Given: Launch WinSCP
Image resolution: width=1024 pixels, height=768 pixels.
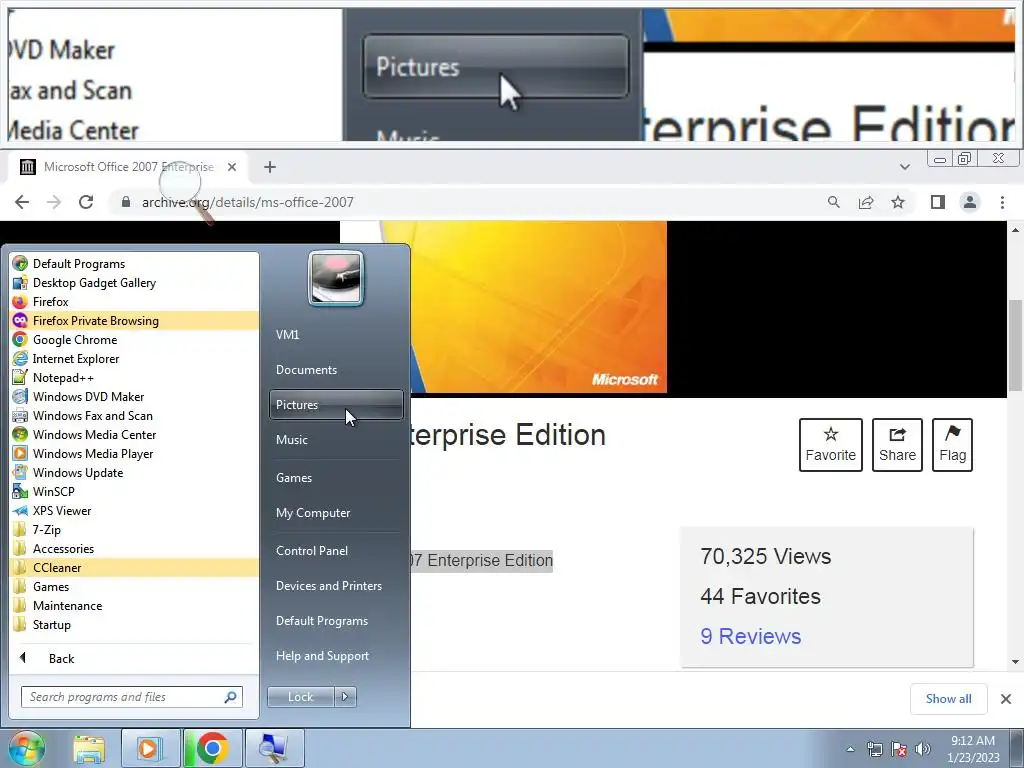Looking at the screenshot, I should coord(135,491).
